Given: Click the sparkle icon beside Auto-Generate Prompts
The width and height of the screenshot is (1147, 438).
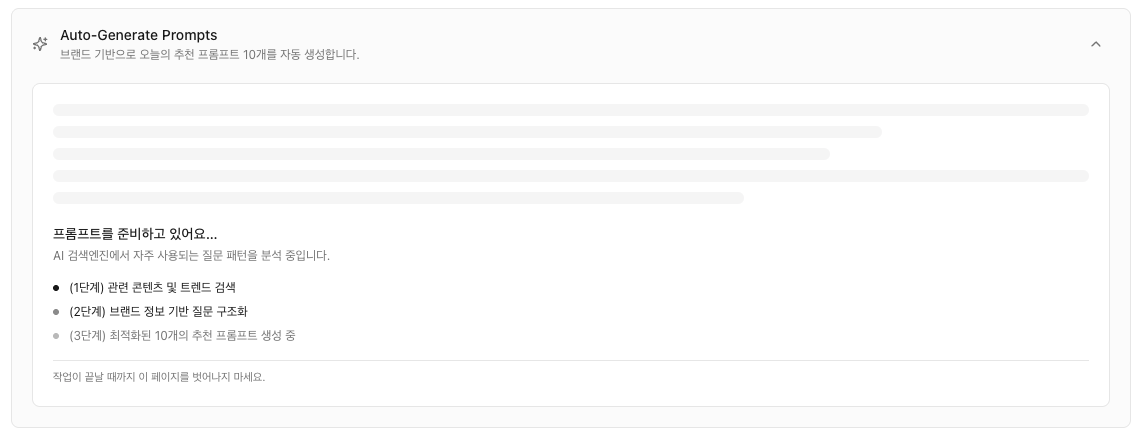Looking at the screenshot, I should [40, 44].
